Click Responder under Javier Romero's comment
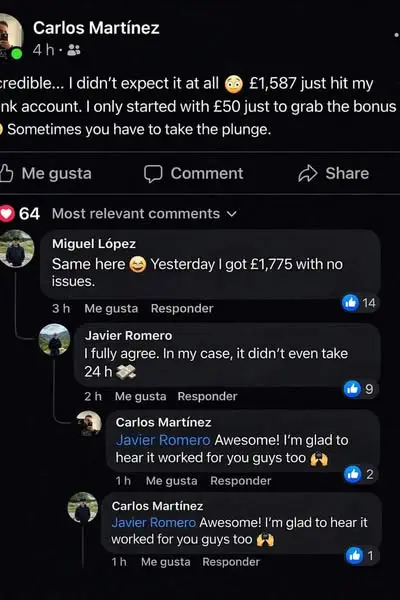400x600 pixels. coord(207,396)
